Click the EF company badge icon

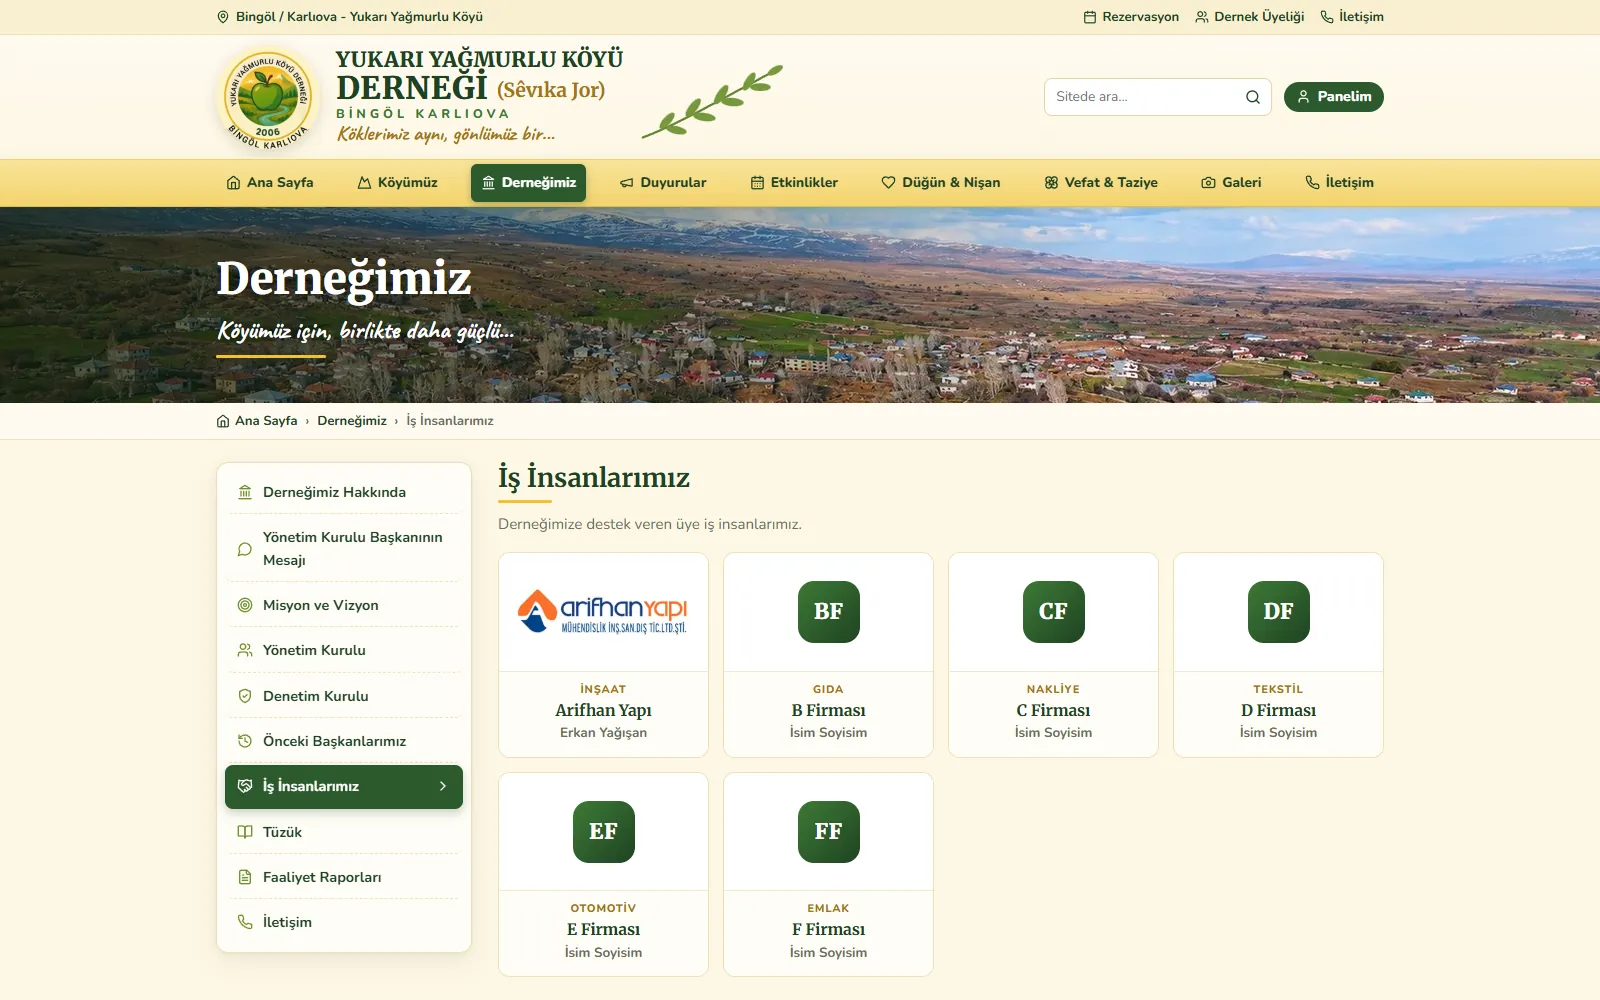click(603, 831)
